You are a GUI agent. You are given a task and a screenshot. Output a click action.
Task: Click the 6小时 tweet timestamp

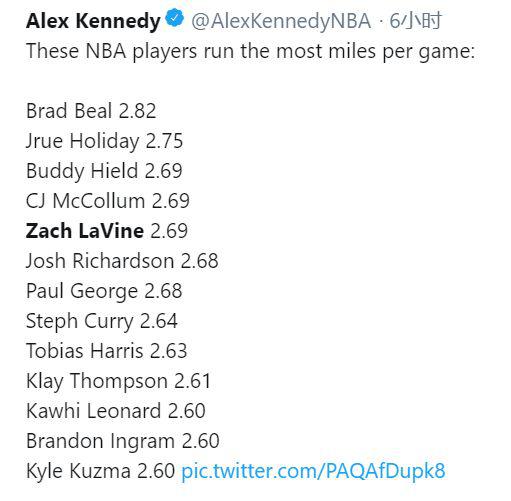point(415,21)
